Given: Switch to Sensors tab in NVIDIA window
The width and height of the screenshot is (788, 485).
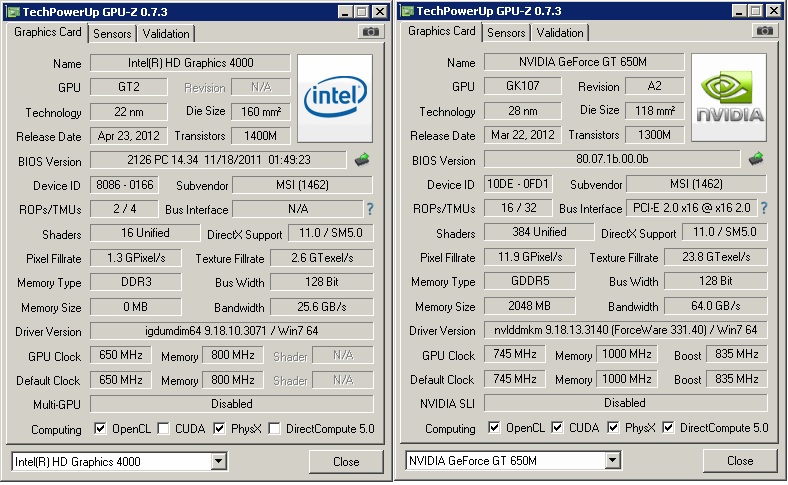Looking at the screenshot, I should 506,33.
